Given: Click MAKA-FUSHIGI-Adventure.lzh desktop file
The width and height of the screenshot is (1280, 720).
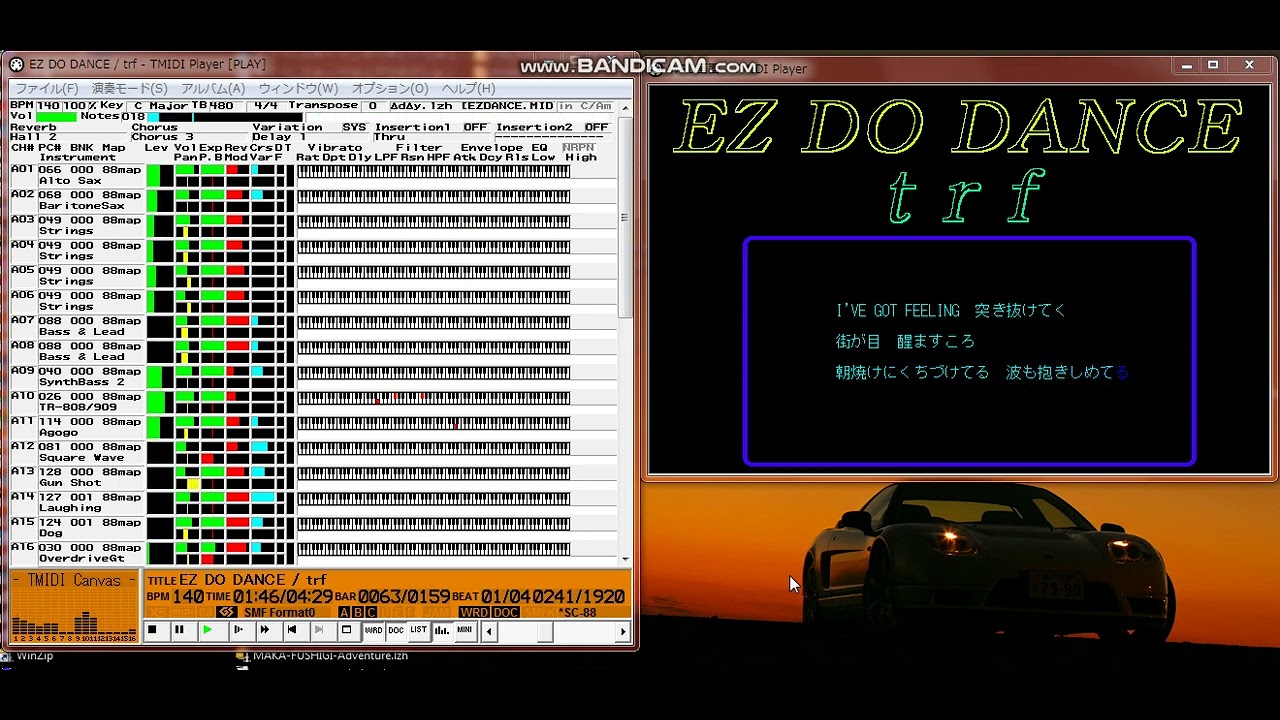Looking at the screenshot, I should [x=330, y=656].
